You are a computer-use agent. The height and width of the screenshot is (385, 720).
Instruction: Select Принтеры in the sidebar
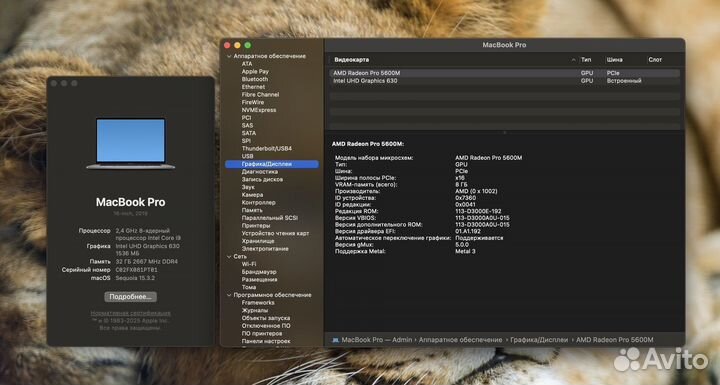pos(256,226)
